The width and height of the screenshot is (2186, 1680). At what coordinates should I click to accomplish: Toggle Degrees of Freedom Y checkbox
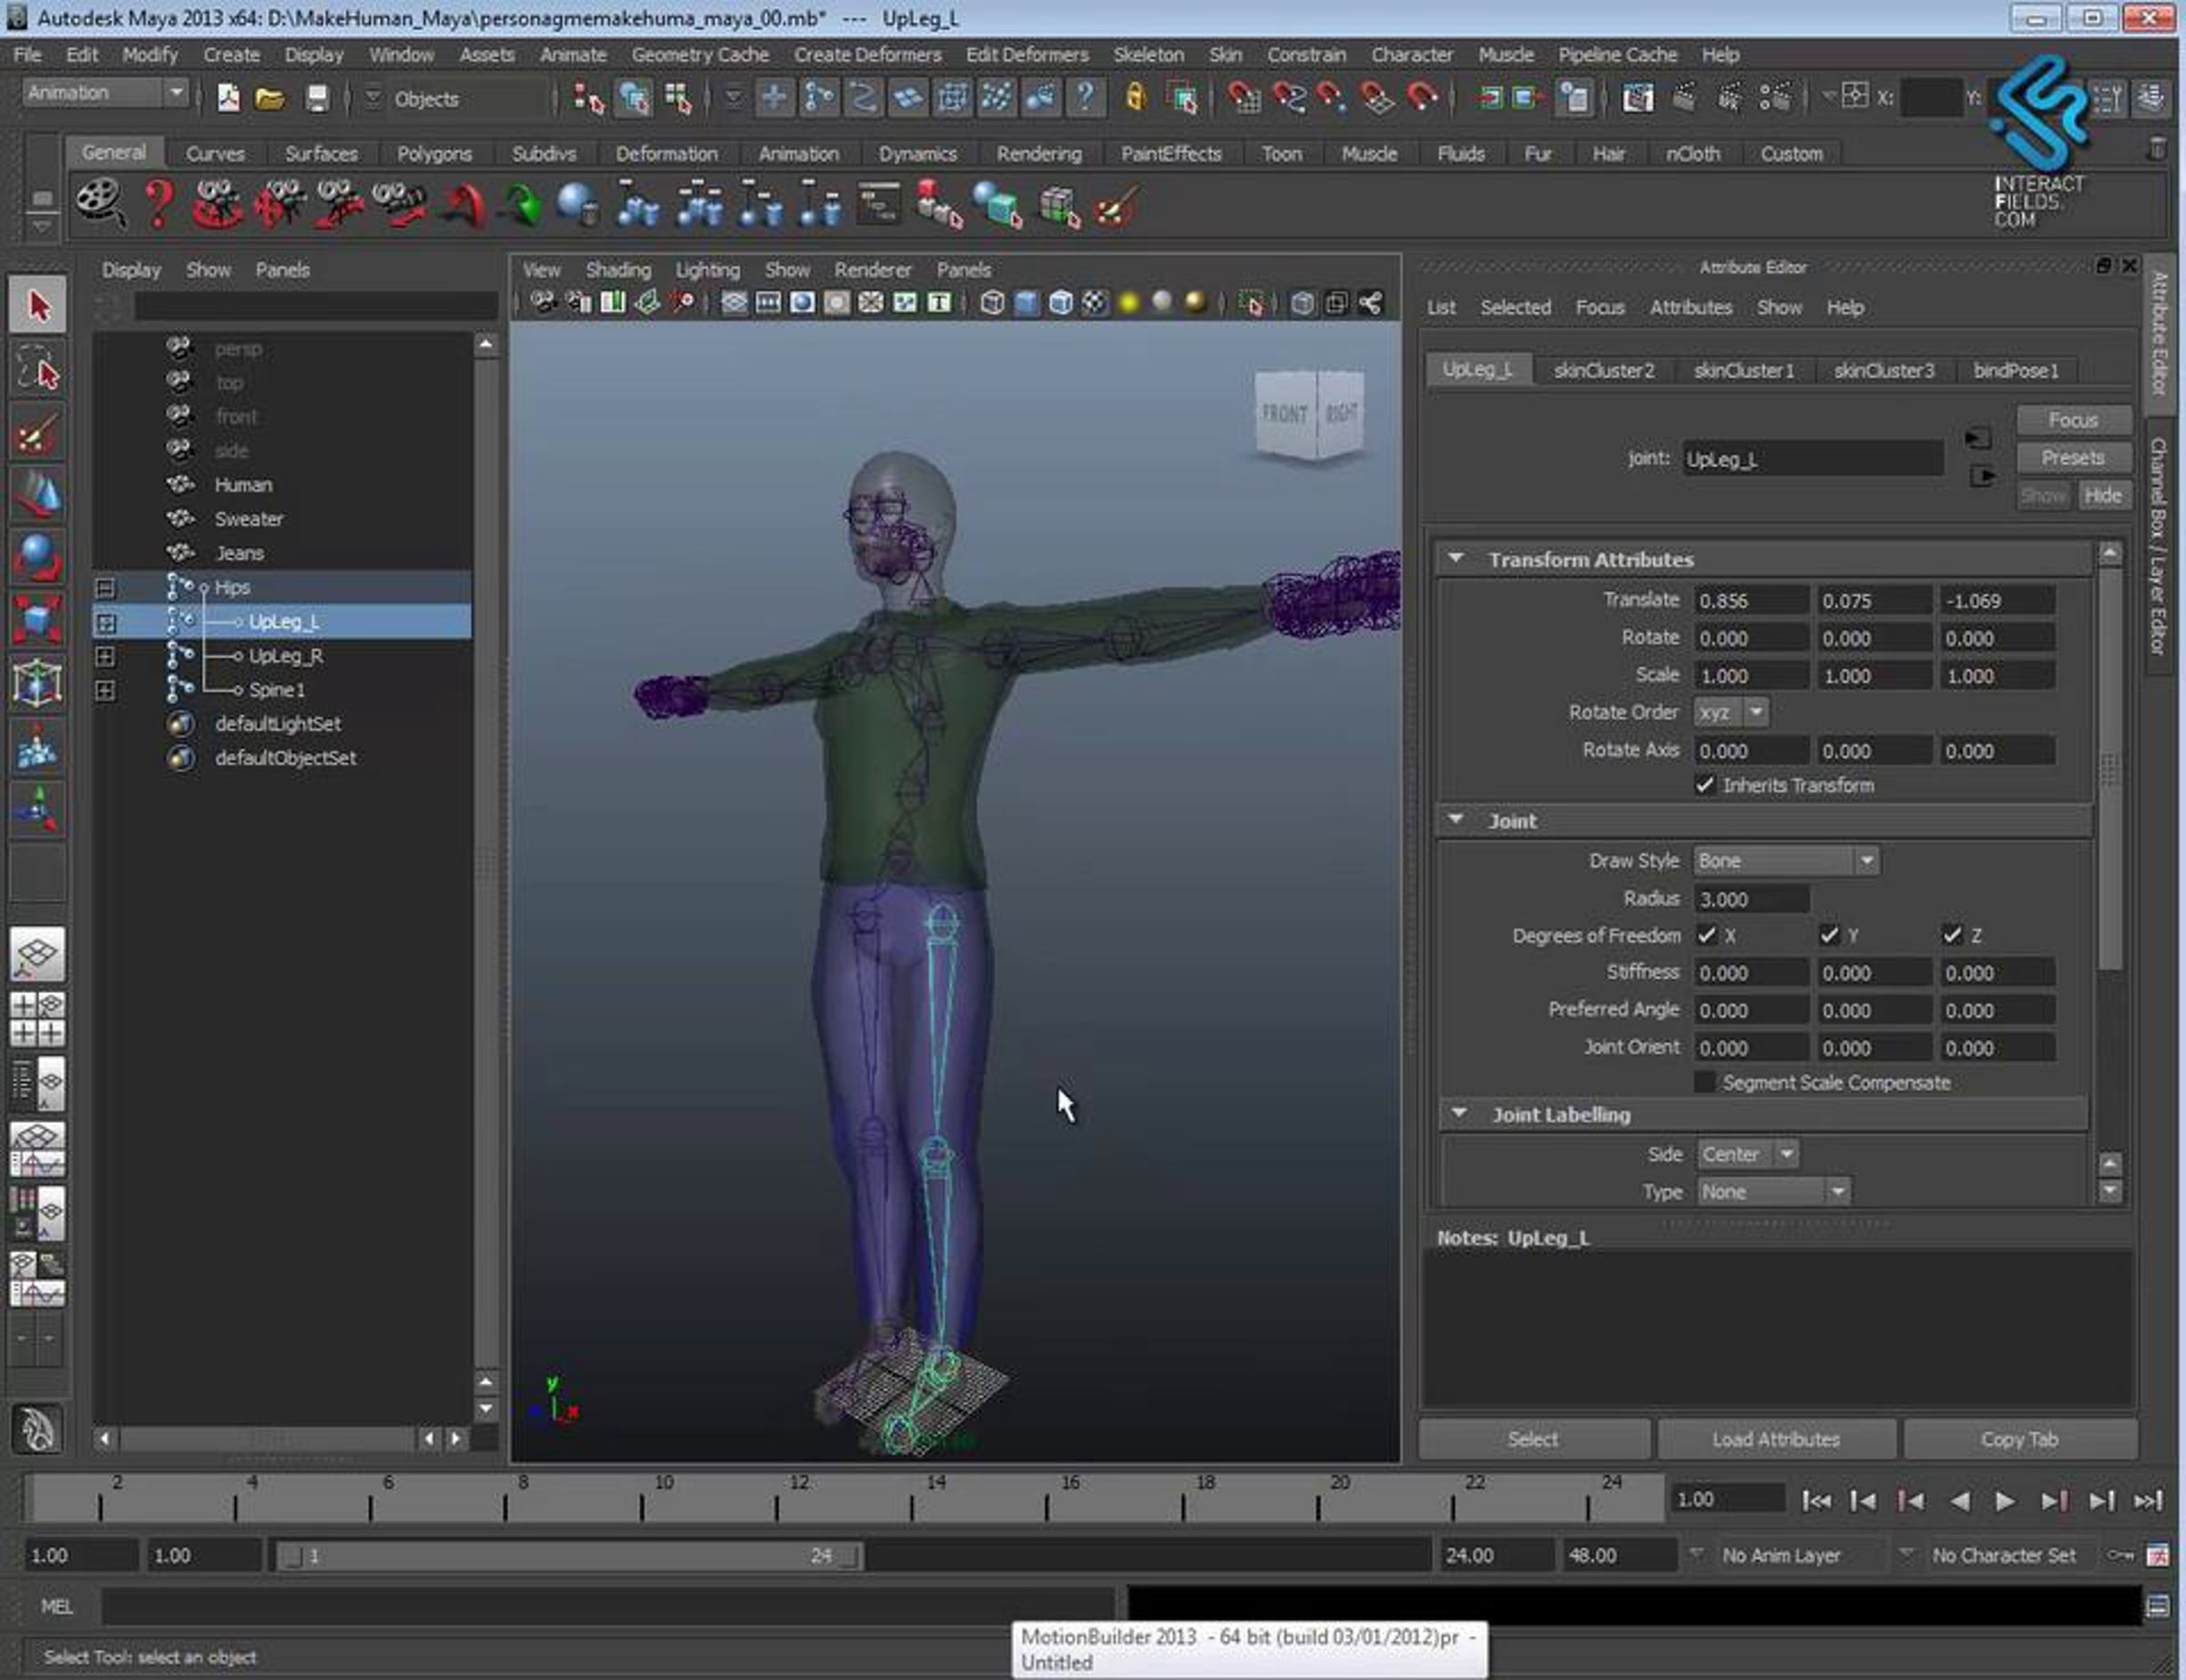[x=1829, y=936]
